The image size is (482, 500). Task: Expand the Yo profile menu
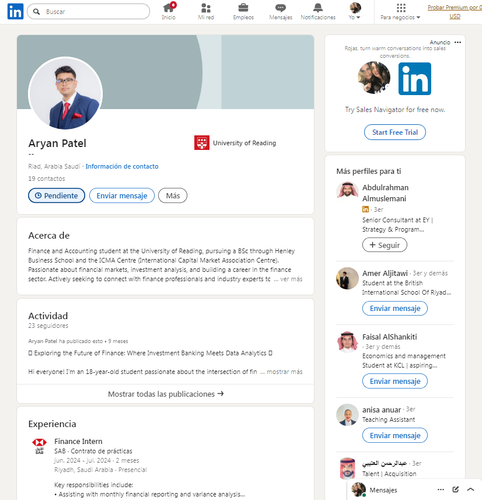(x=355, y=11)
